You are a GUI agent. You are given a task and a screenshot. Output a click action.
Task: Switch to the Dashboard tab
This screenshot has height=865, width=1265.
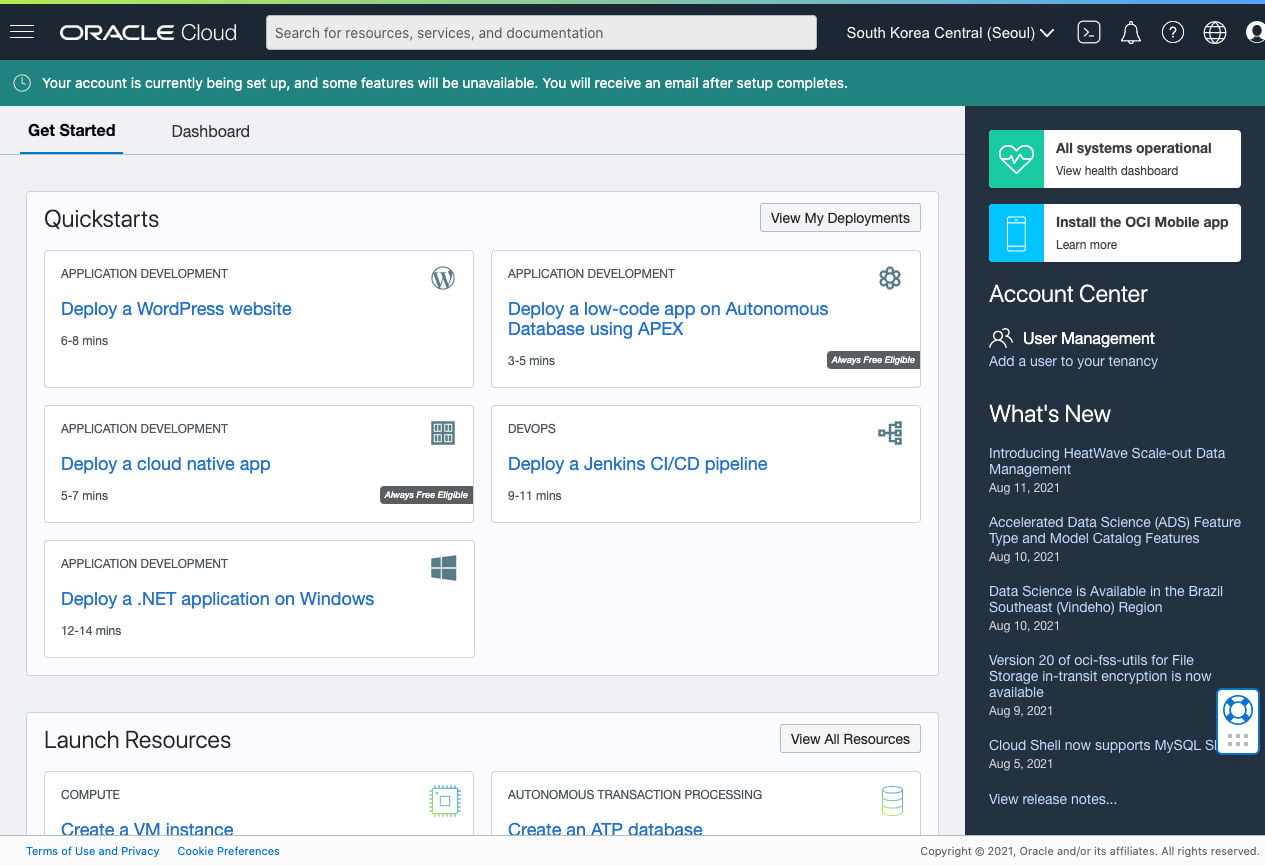[210, 131]
